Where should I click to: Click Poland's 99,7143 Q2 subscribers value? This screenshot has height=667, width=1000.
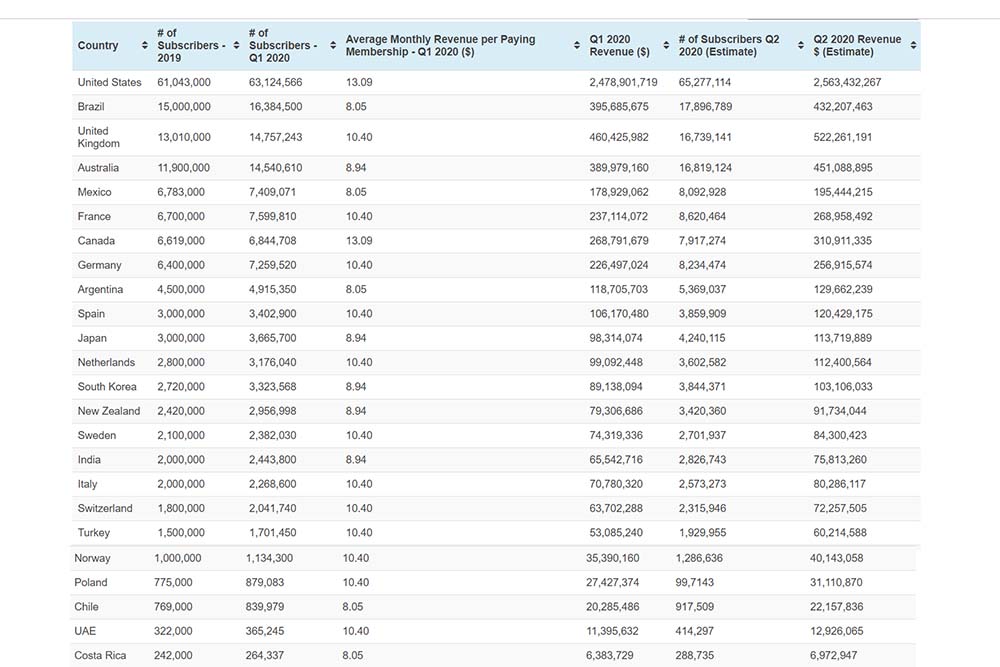695,582
